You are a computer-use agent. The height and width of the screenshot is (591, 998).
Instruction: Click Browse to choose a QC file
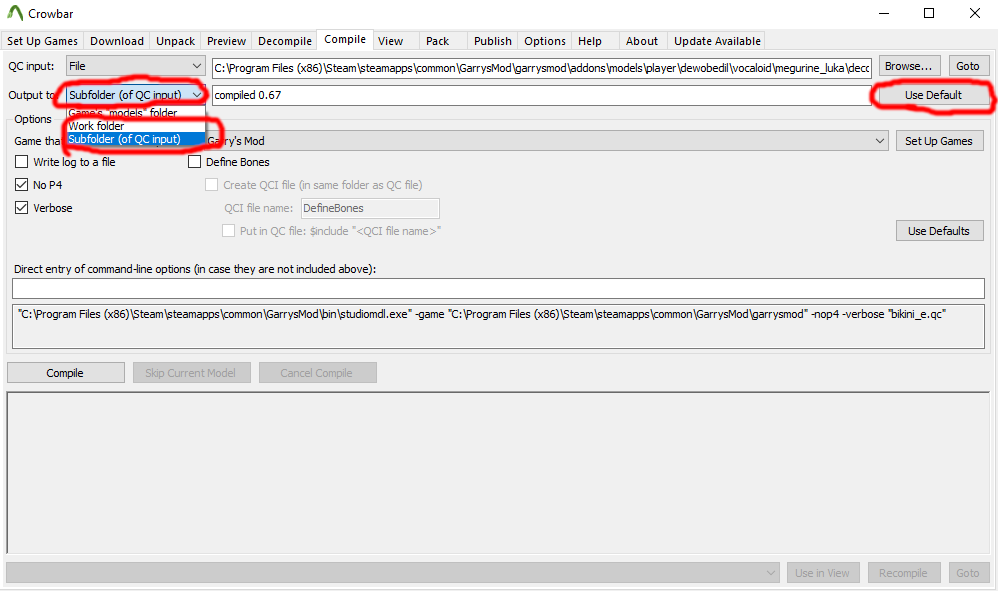tap(908, 66)
